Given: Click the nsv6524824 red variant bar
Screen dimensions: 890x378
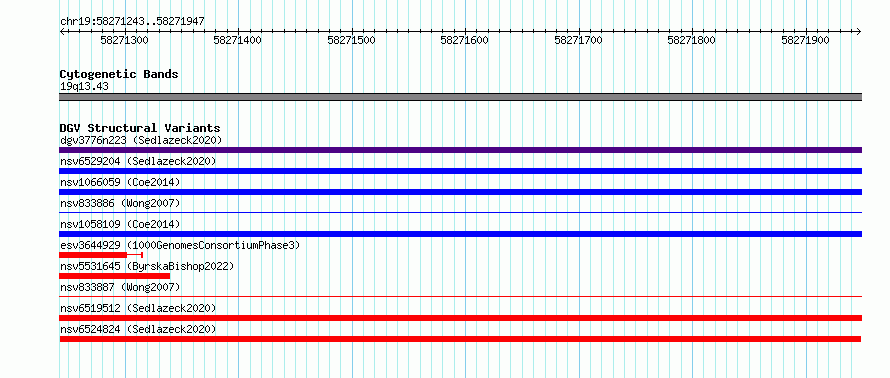Looking at the screenshot, I should point(460,339).
